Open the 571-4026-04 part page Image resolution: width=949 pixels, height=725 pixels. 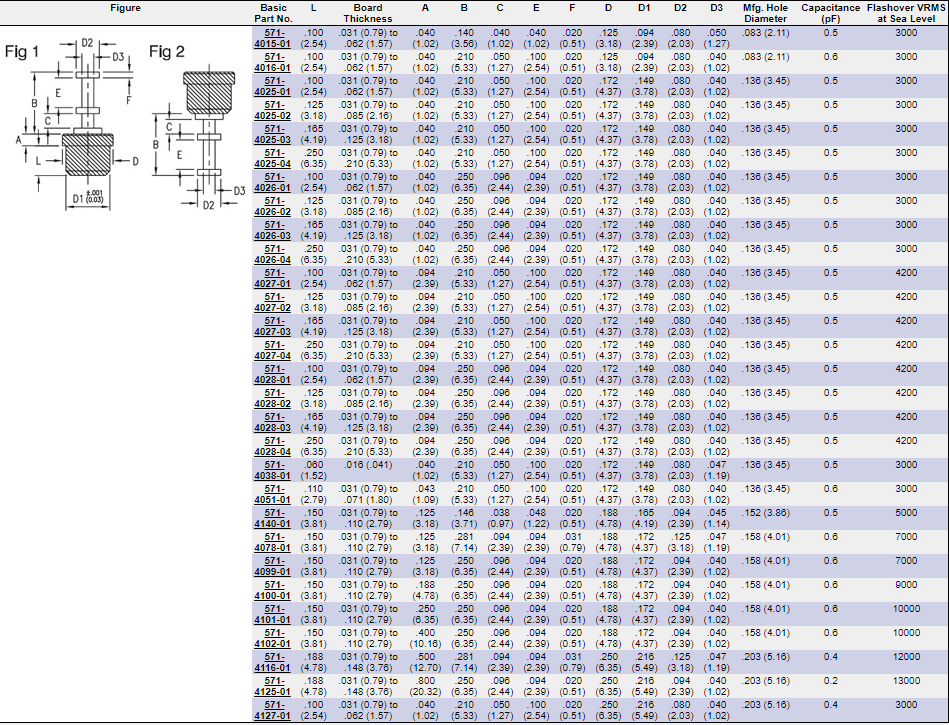coord(270,254)
